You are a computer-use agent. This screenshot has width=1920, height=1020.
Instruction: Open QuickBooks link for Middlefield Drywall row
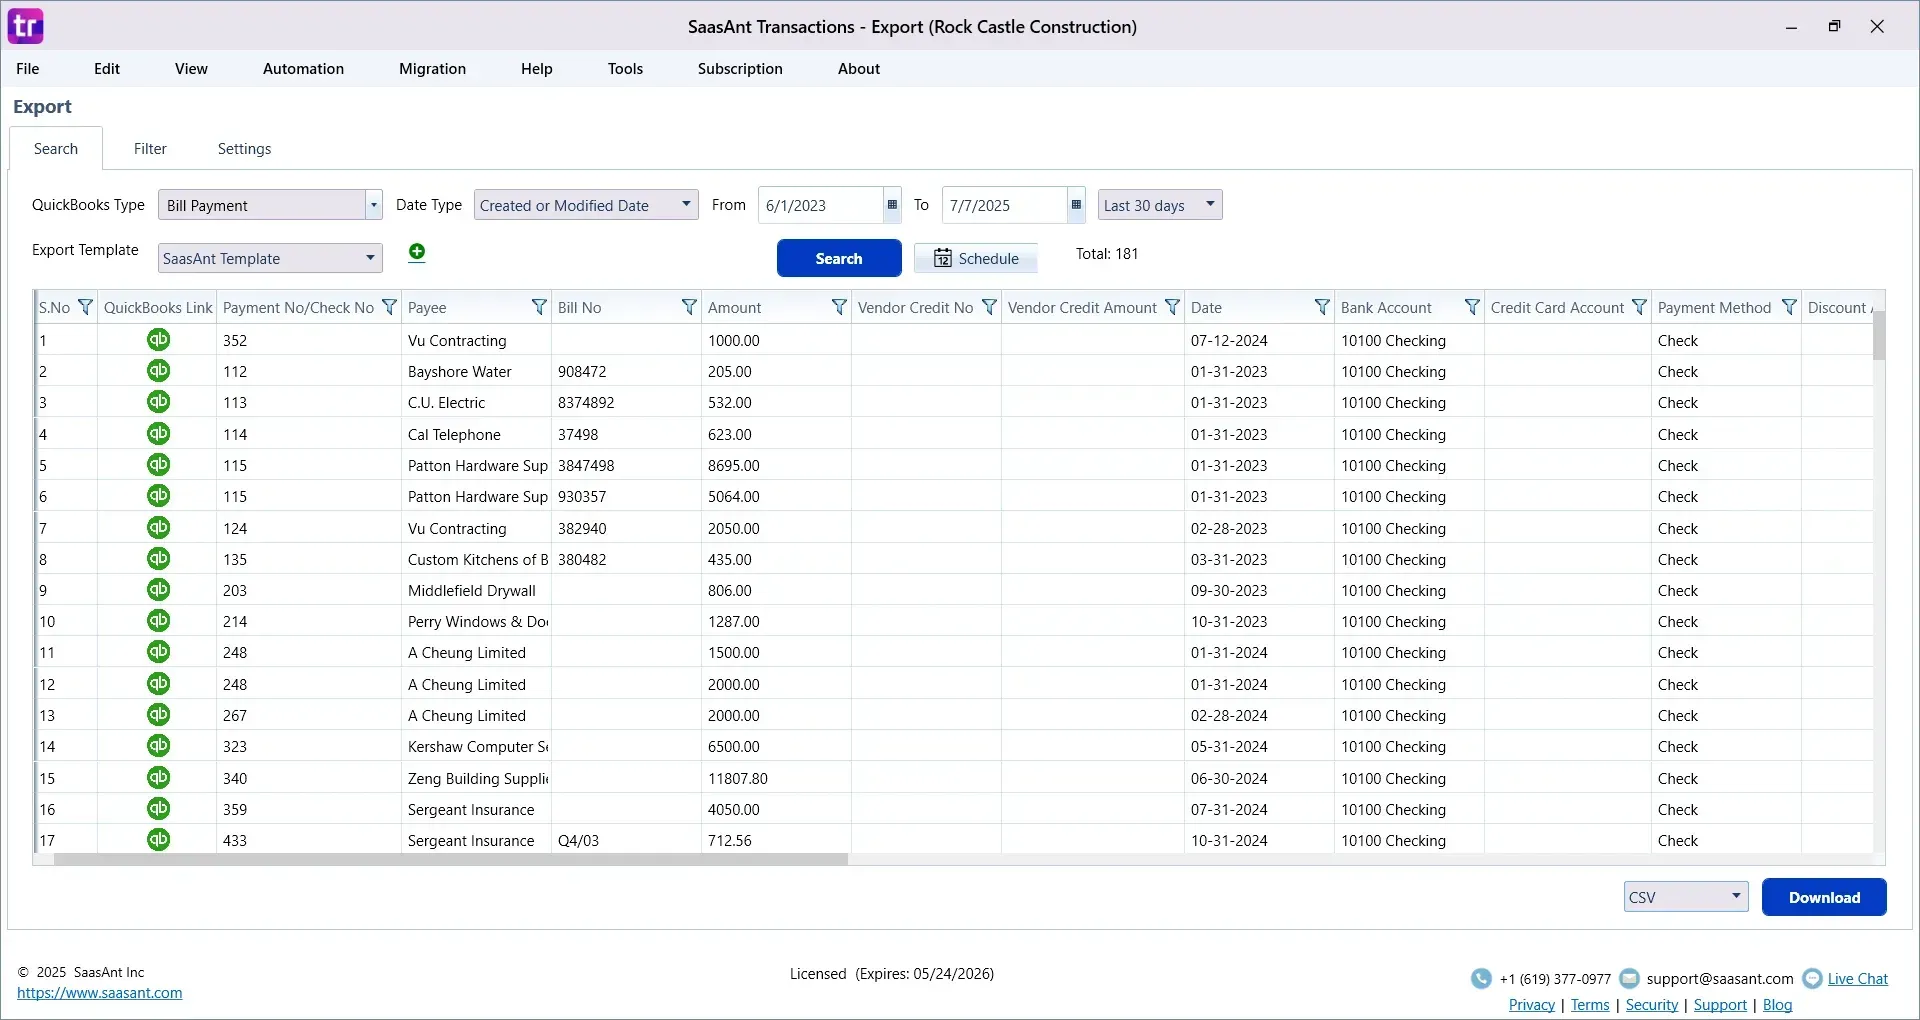click(158, 590)
